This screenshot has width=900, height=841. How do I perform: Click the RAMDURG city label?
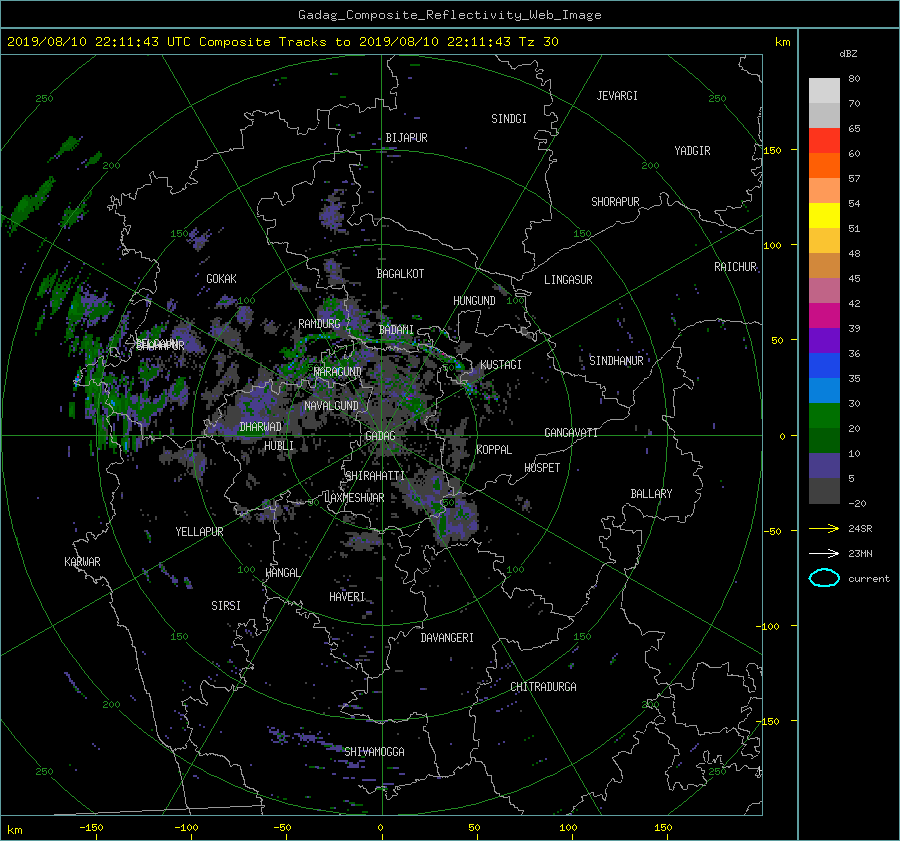[x=319, y=324]
